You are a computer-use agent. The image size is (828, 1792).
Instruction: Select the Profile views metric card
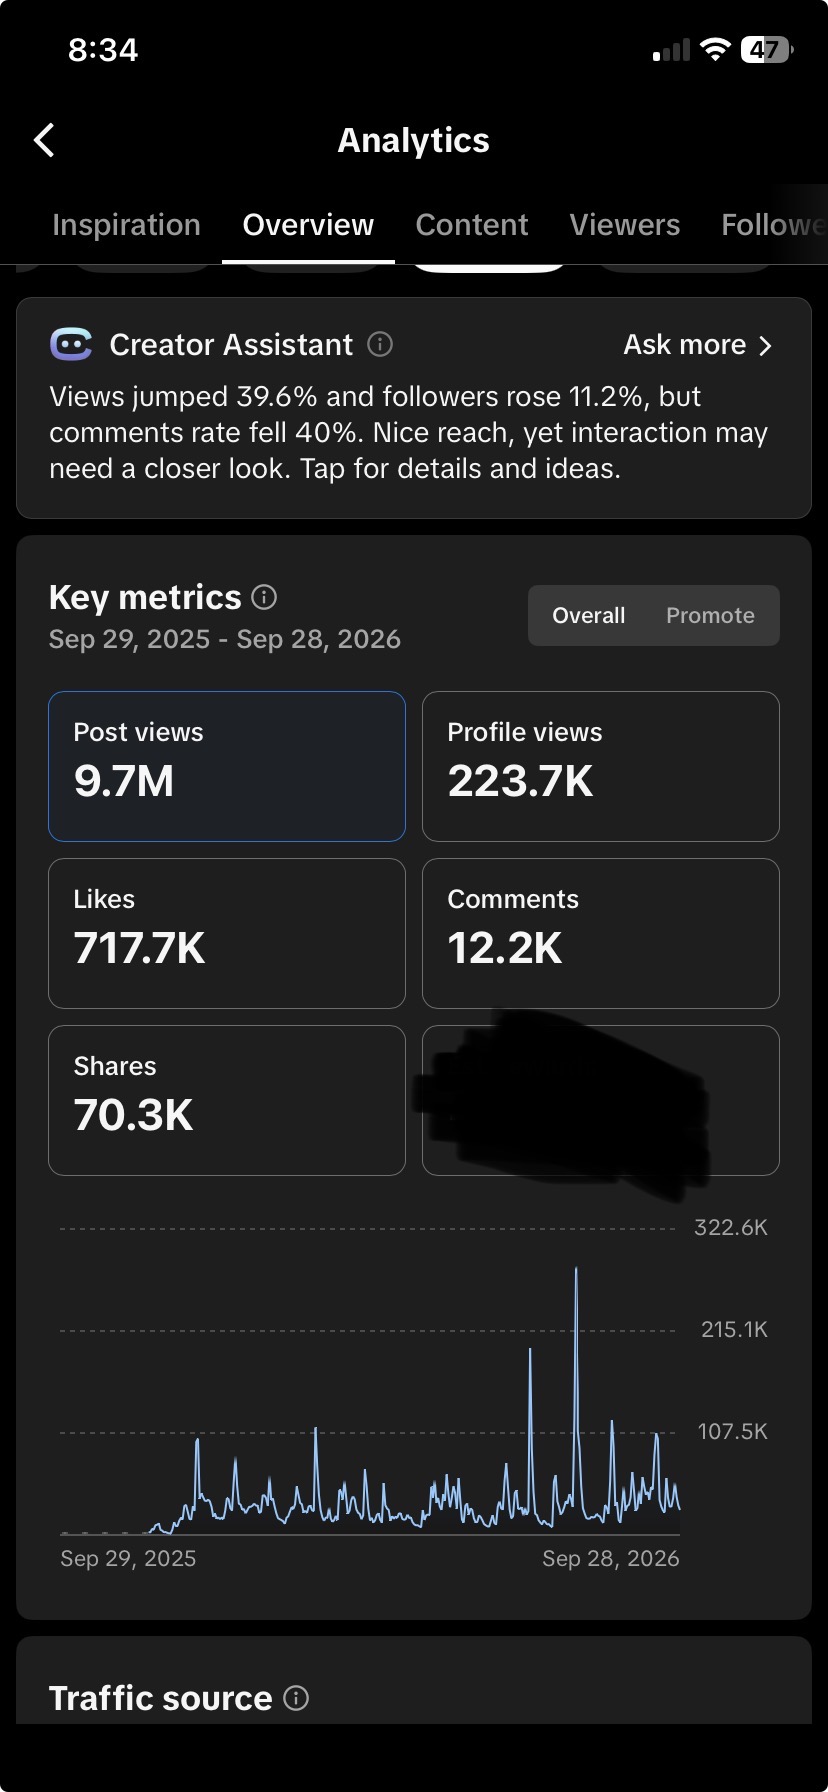601,767
